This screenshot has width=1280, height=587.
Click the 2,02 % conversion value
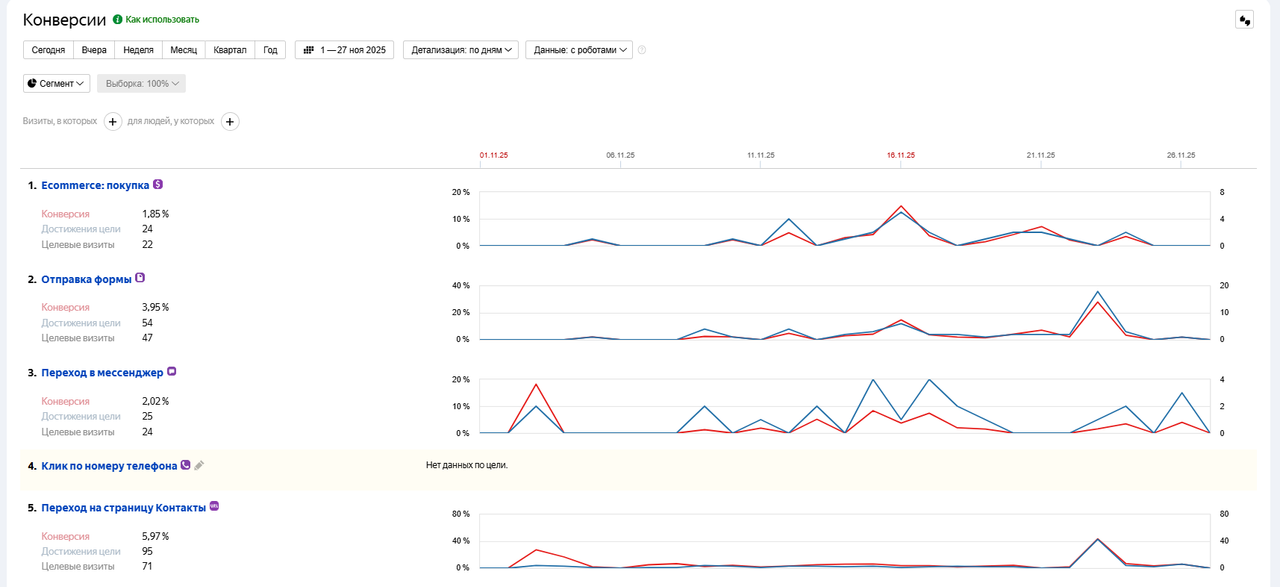tap(155, 401)
